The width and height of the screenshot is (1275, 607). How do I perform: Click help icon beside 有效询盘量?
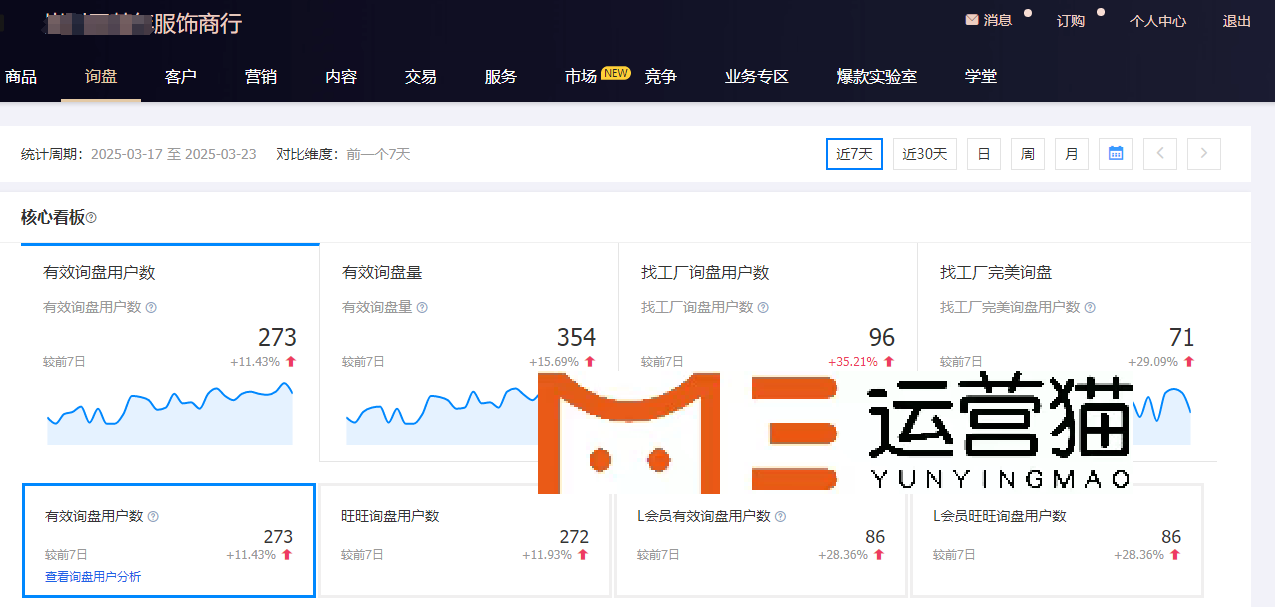(x=422, y=308)
